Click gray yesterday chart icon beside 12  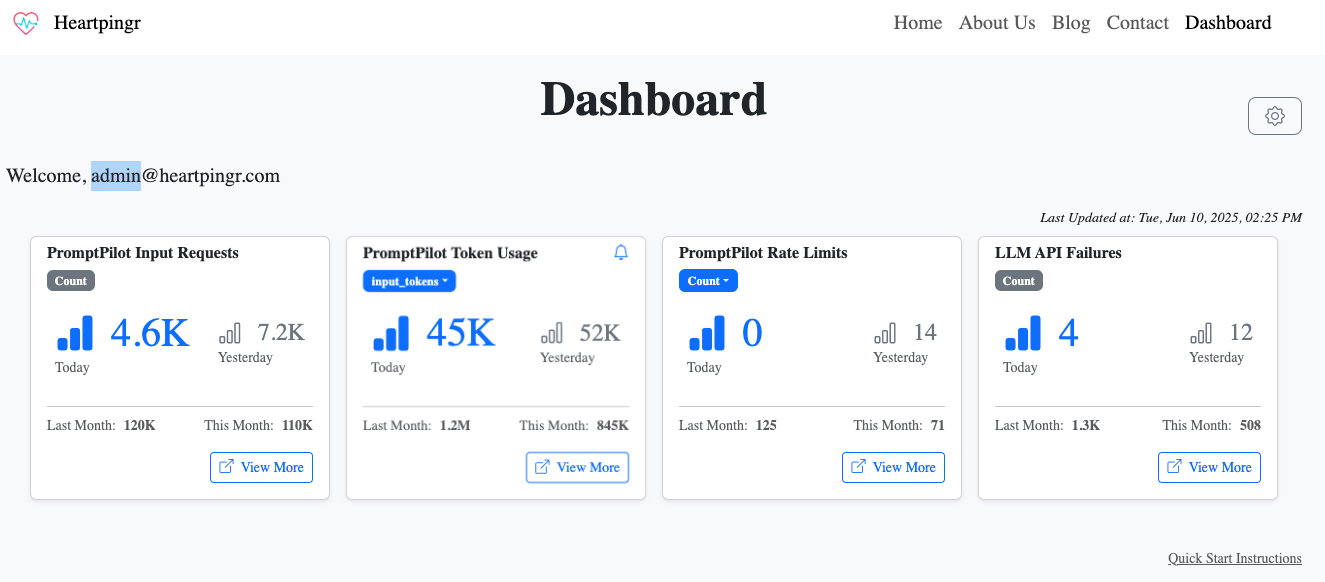tap(1201, 333)
